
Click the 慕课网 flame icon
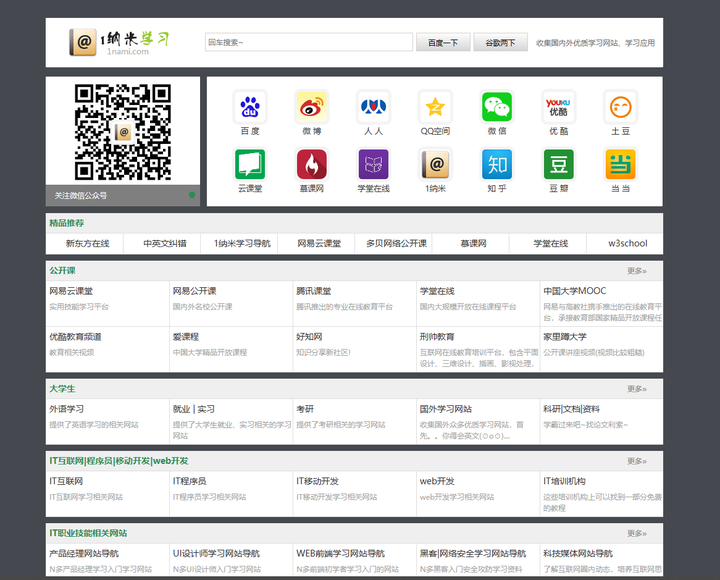click(312, 164)
